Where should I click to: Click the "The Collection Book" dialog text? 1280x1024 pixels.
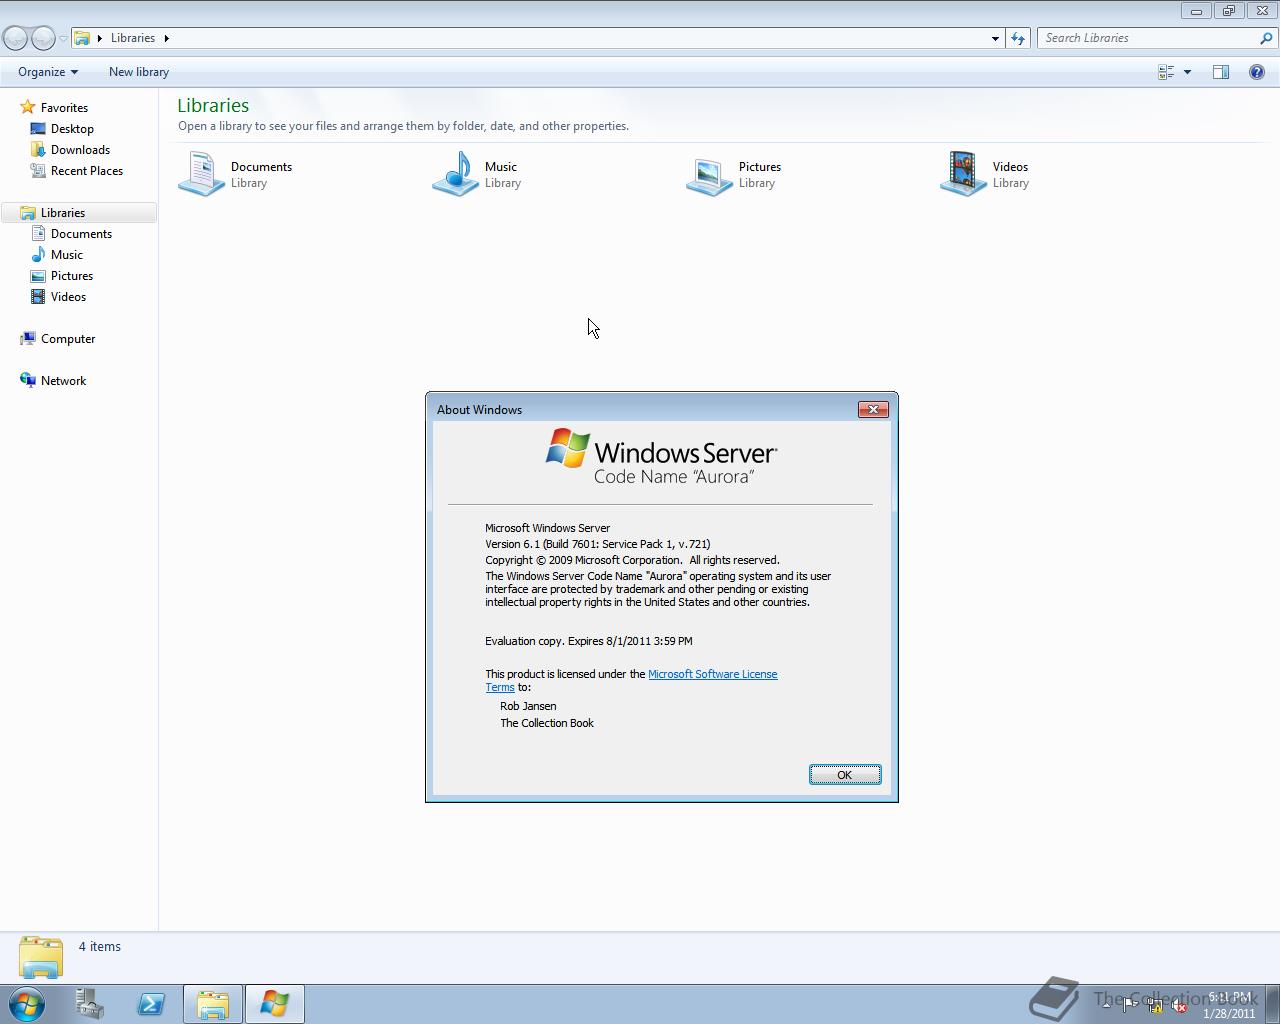pyautogui.click(x=547, y=723)
